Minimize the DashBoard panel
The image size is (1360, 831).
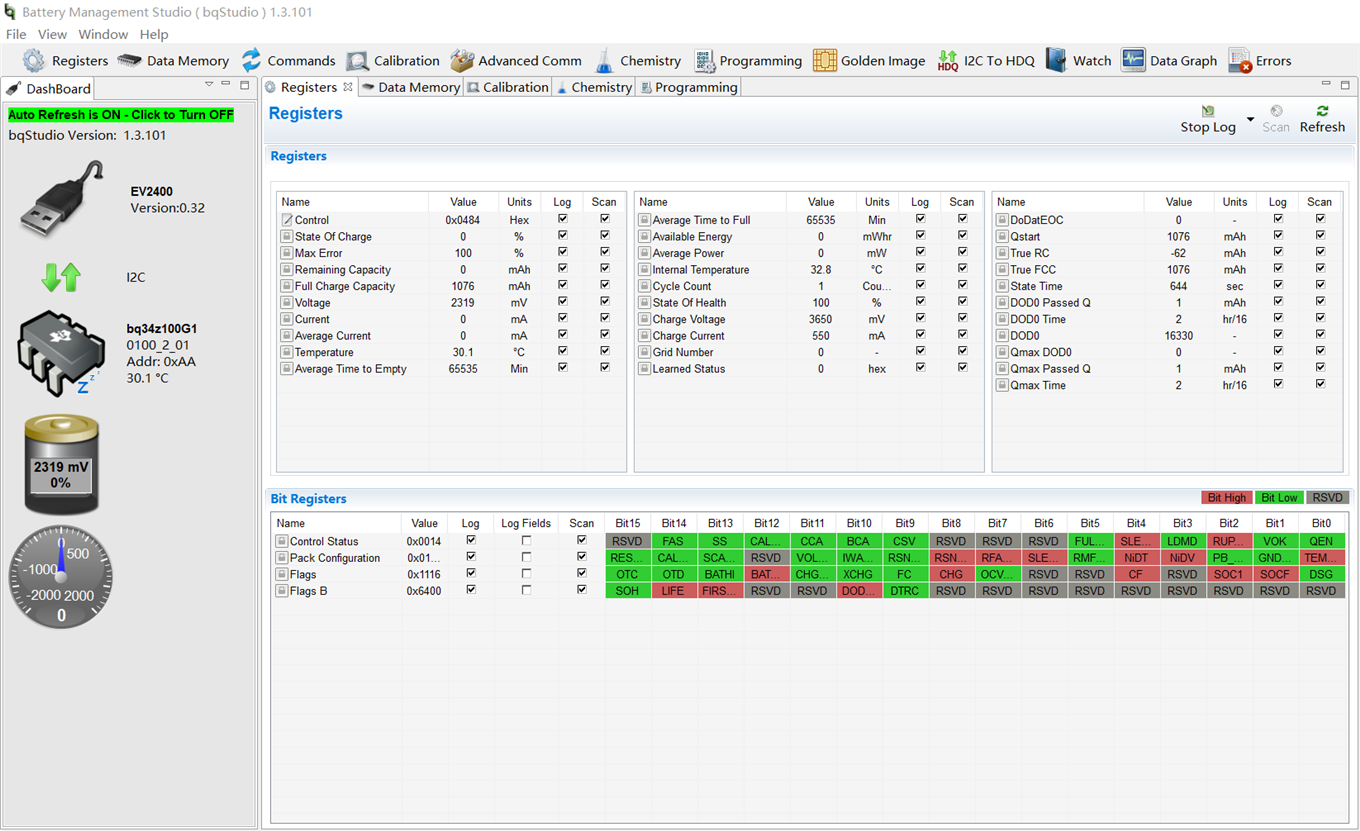click(226, 84)
